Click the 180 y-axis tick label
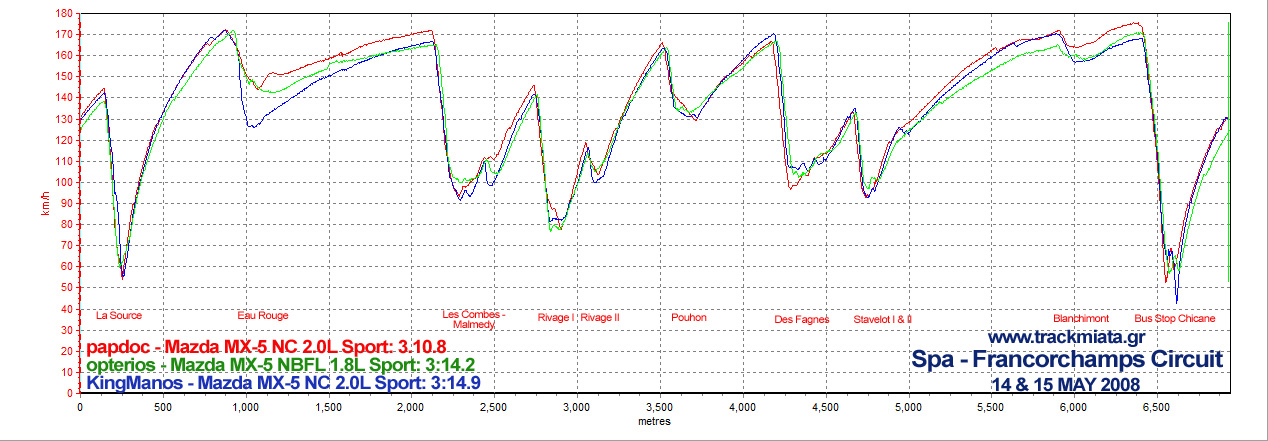Viewport: 1268px width, 441px height. coord(65,13)
